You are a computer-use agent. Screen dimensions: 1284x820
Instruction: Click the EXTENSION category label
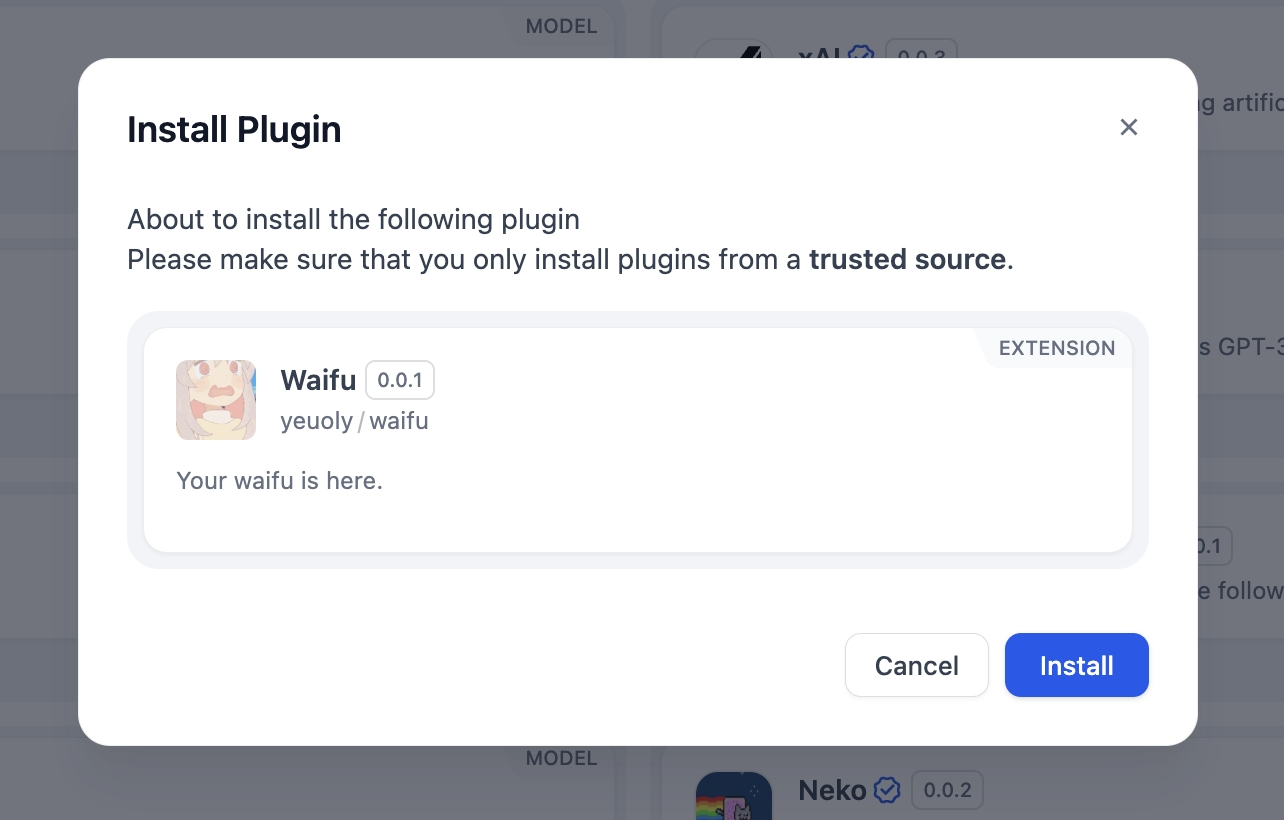point(1057,348)
